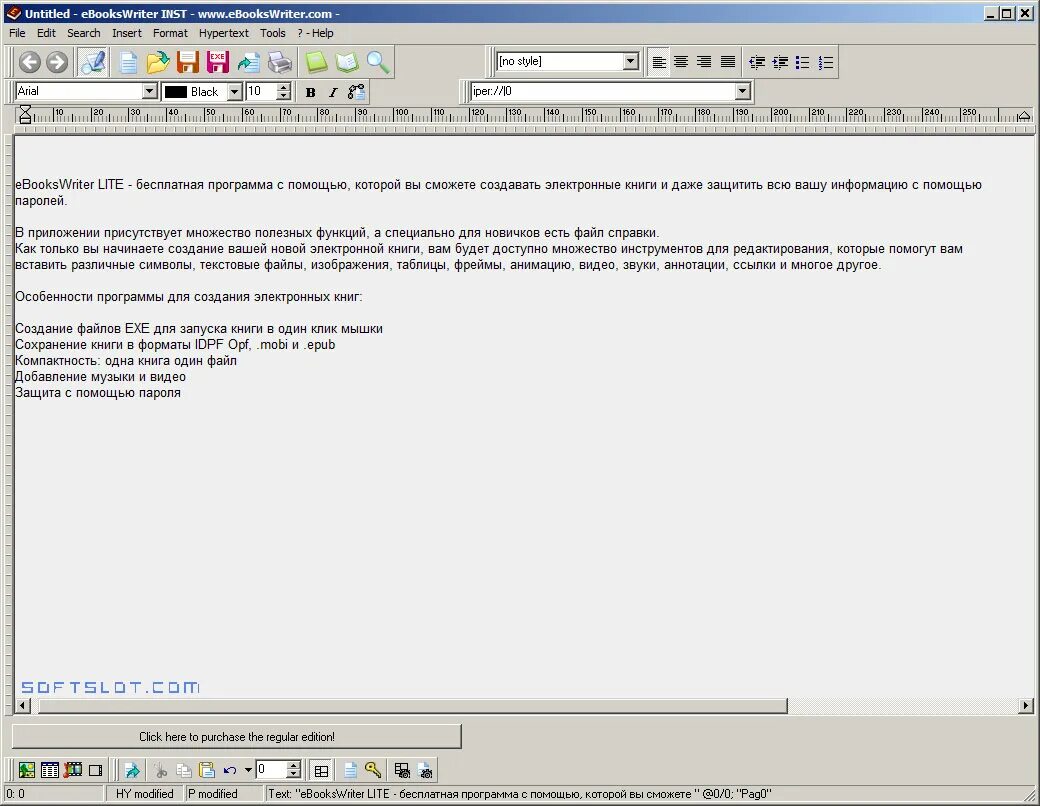Click the left indent marker on ruler
Viewport: 1040px width, 806px height.
(25, 115)
